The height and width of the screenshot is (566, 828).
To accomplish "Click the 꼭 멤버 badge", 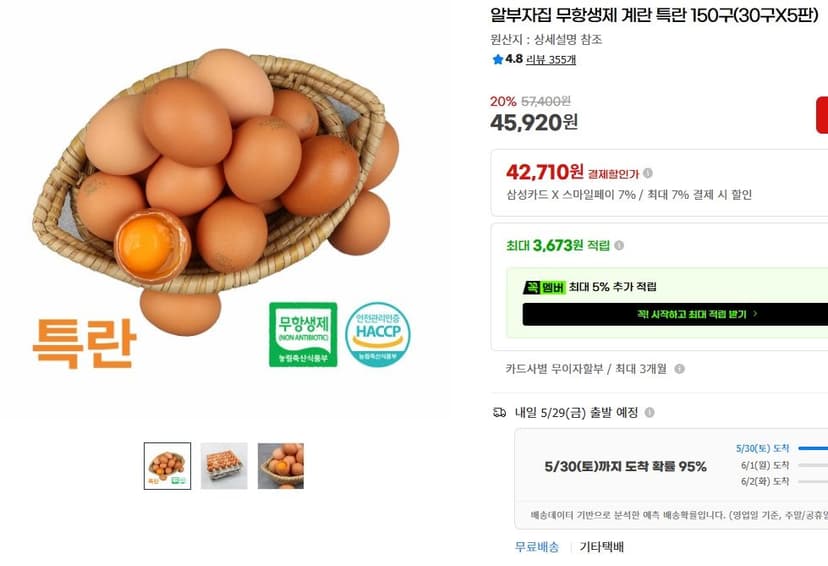I will pyautogui.click(x=544, y=287).
